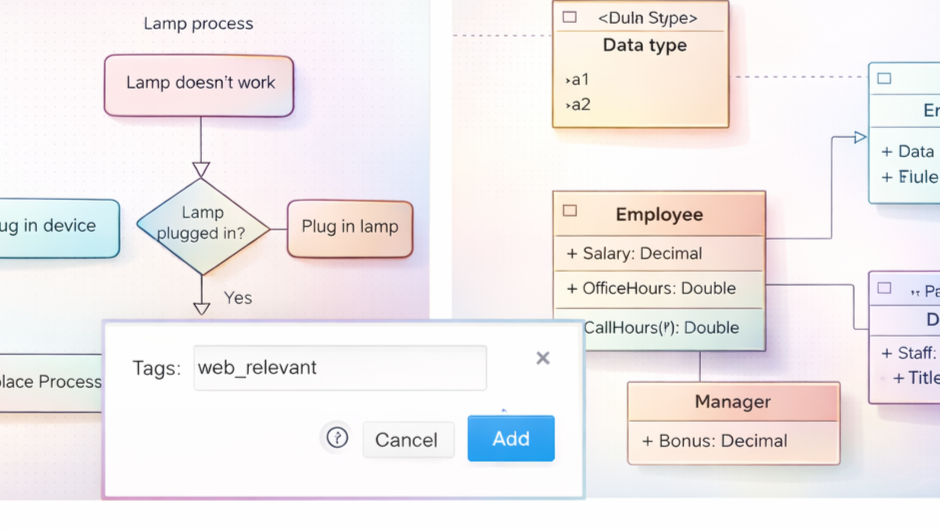Click the Add button

point(510,439)
